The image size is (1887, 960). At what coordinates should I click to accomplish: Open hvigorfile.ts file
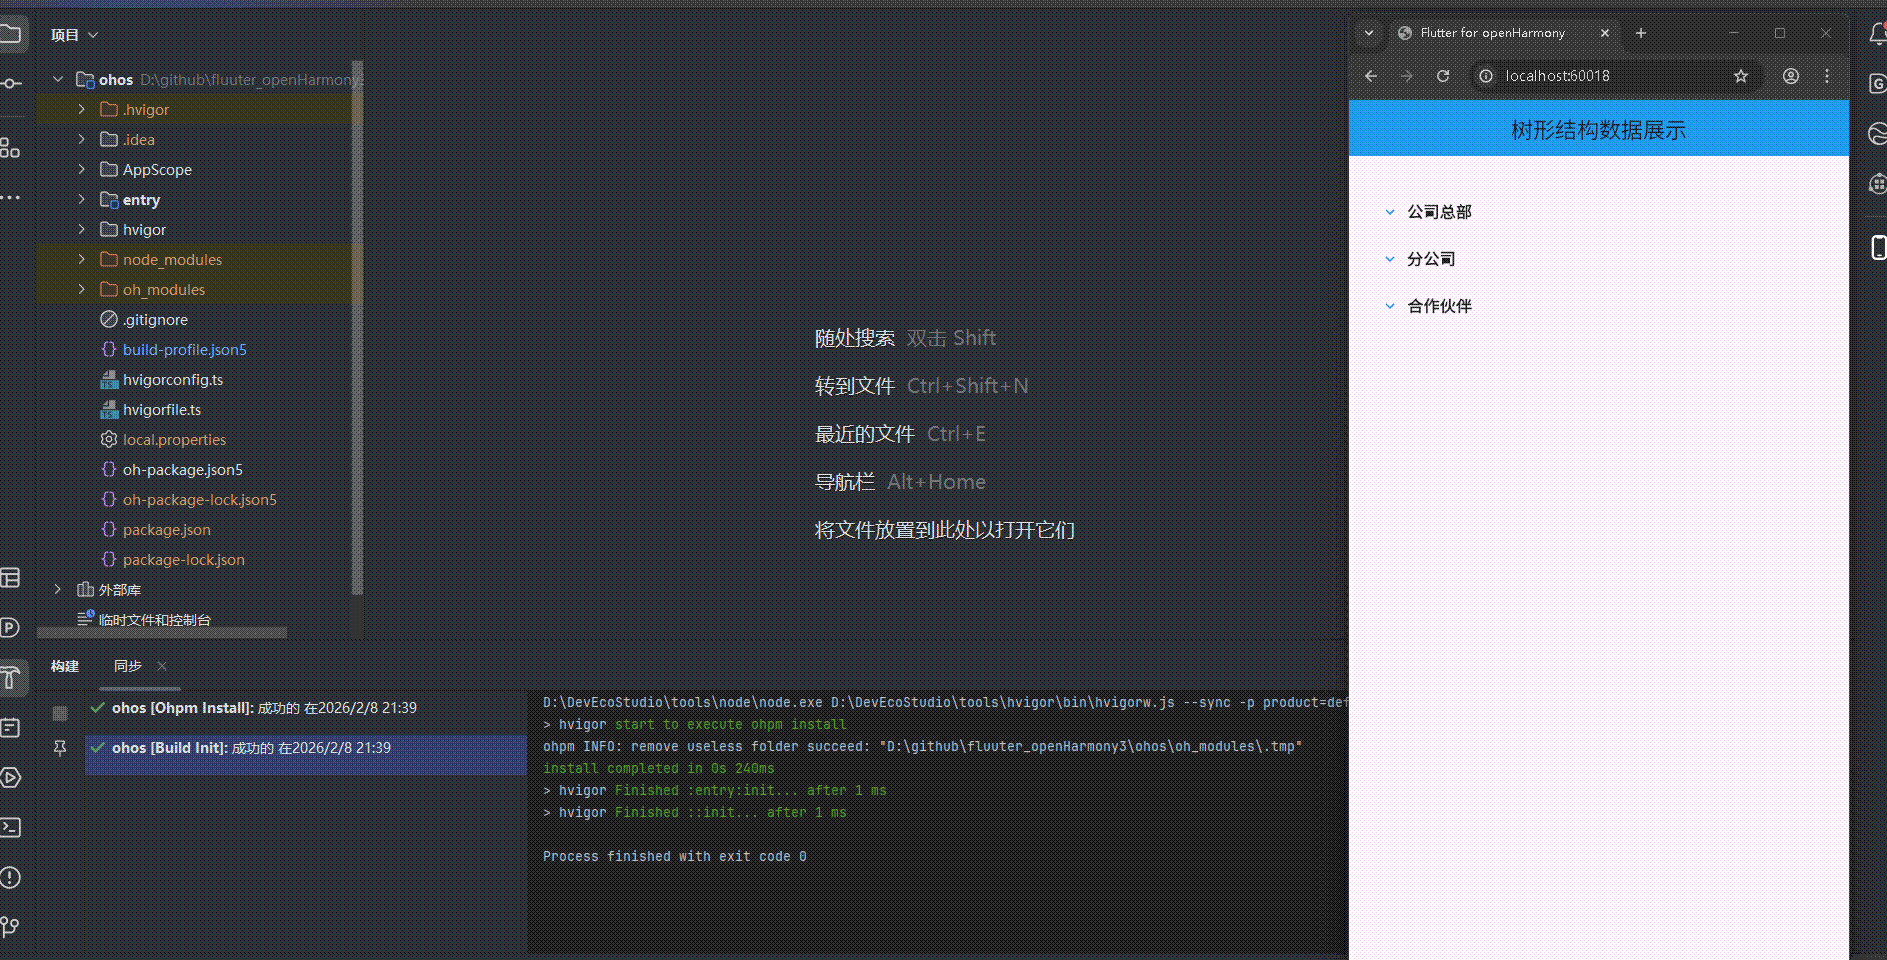point(162,409)
